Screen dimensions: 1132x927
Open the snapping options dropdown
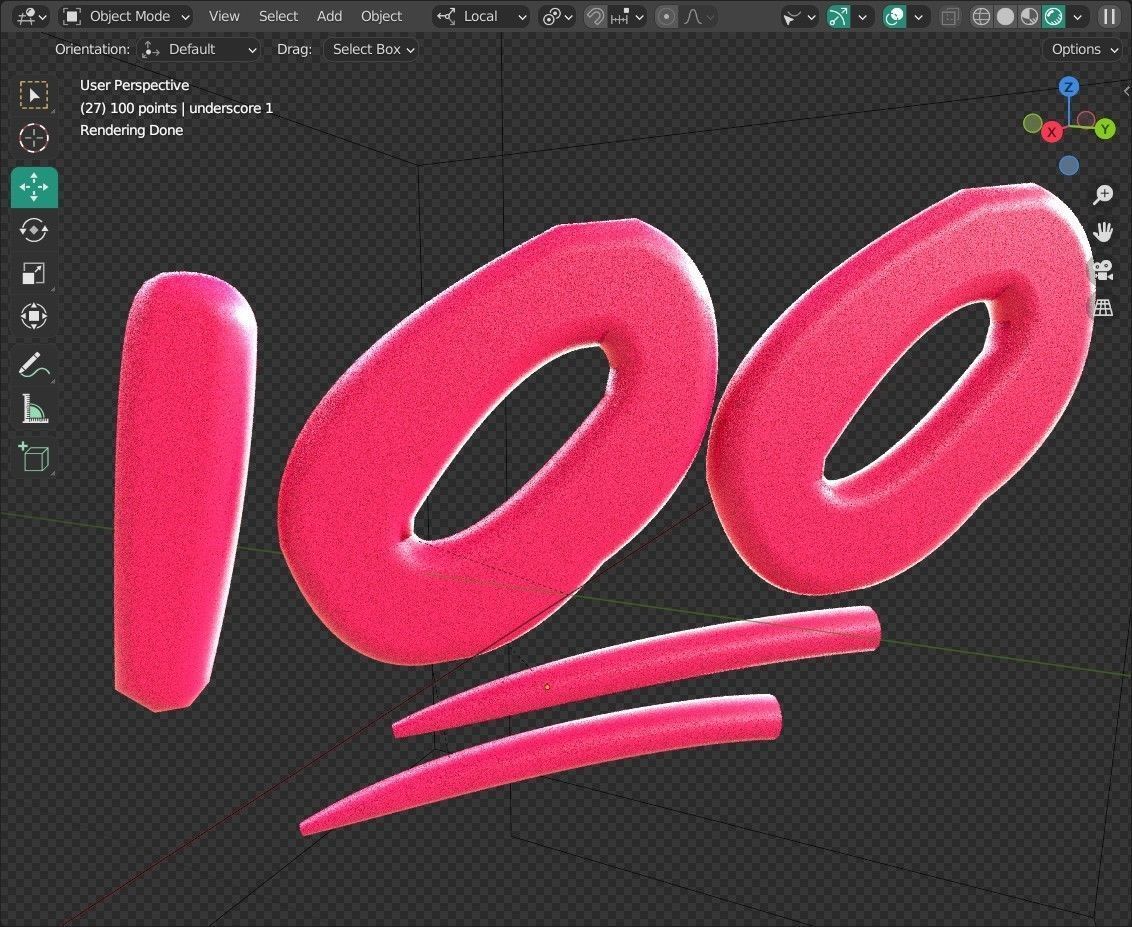(x=627, y=16)
